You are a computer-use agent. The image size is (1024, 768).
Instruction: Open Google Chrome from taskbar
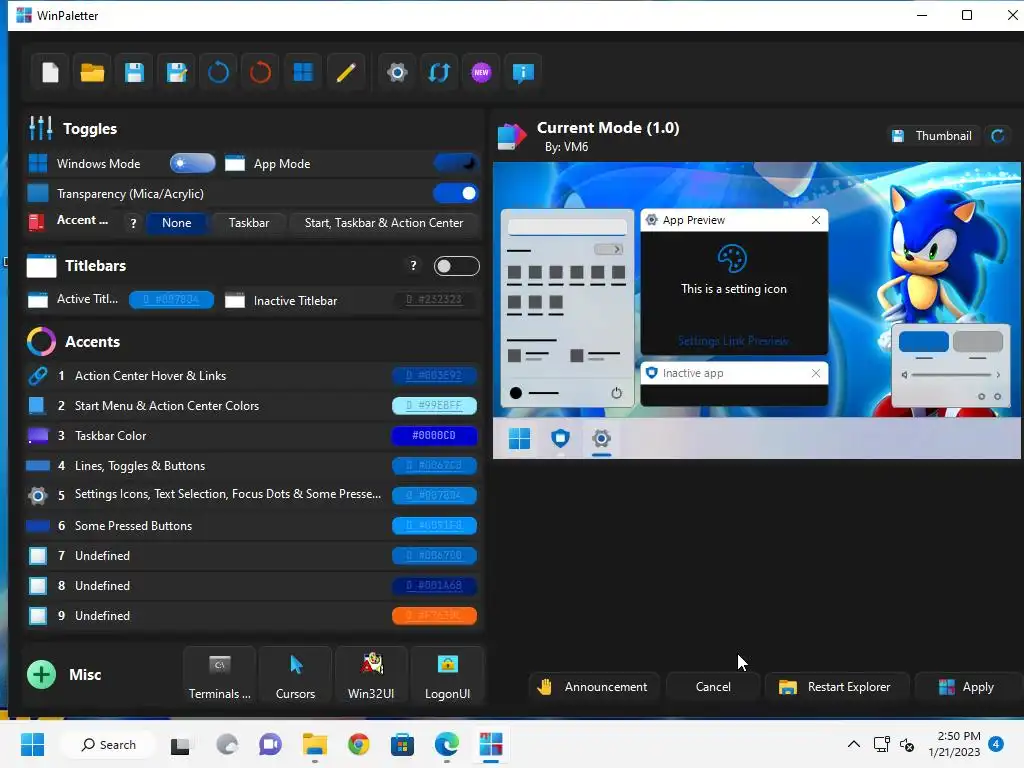[358, 744]
